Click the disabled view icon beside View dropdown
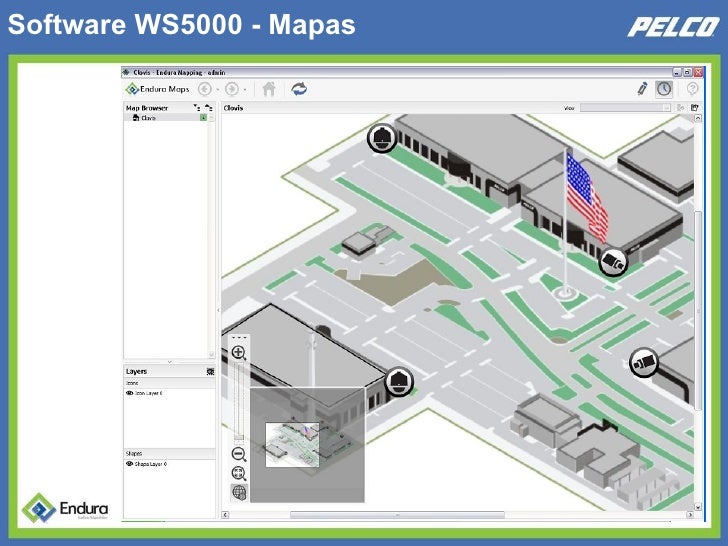The image size is (728, 546). tap(681, 108)
